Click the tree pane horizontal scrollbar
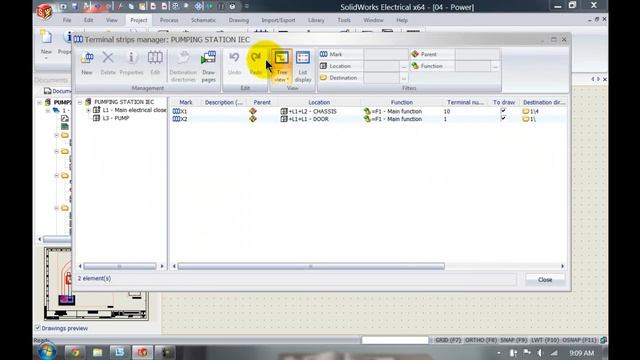Viewport: 640px width, 360px height. pos(120,266)
